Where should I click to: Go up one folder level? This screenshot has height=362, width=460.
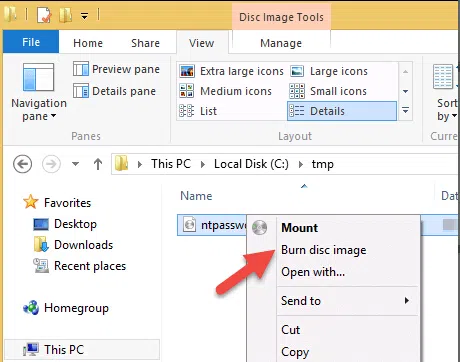point(98,164)
